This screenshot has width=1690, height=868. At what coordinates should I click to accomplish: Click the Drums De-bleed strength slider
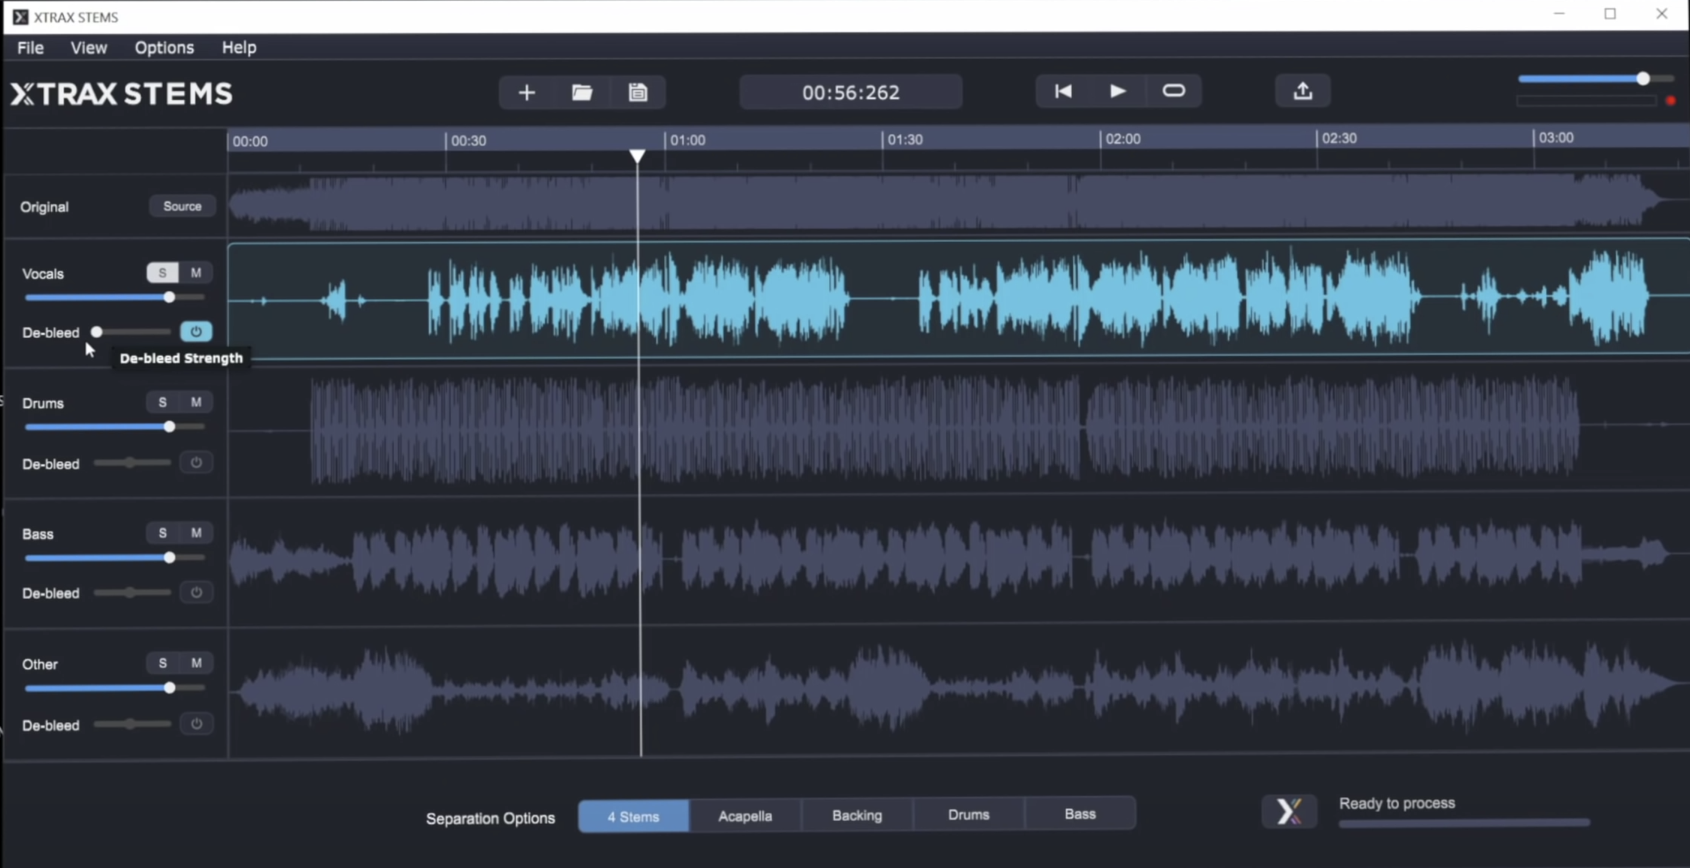tap(132, 463)
